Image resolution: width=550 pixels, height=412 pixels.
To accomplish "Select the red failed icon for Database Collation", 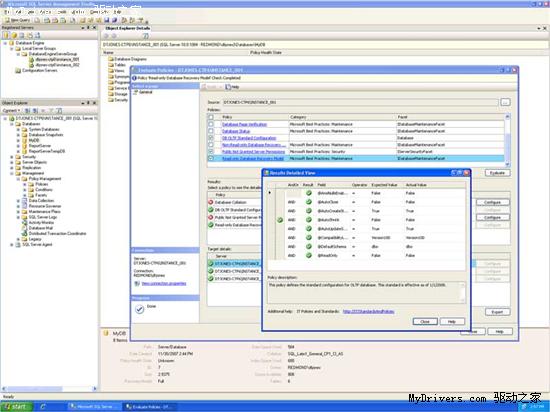I will tap(210, 202).
